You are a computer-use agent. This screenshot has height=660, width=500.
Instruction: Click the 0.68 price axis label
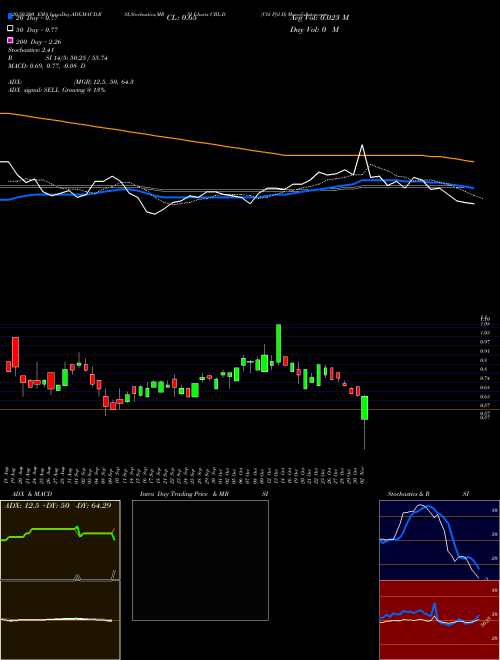click(x=485, y=387)
